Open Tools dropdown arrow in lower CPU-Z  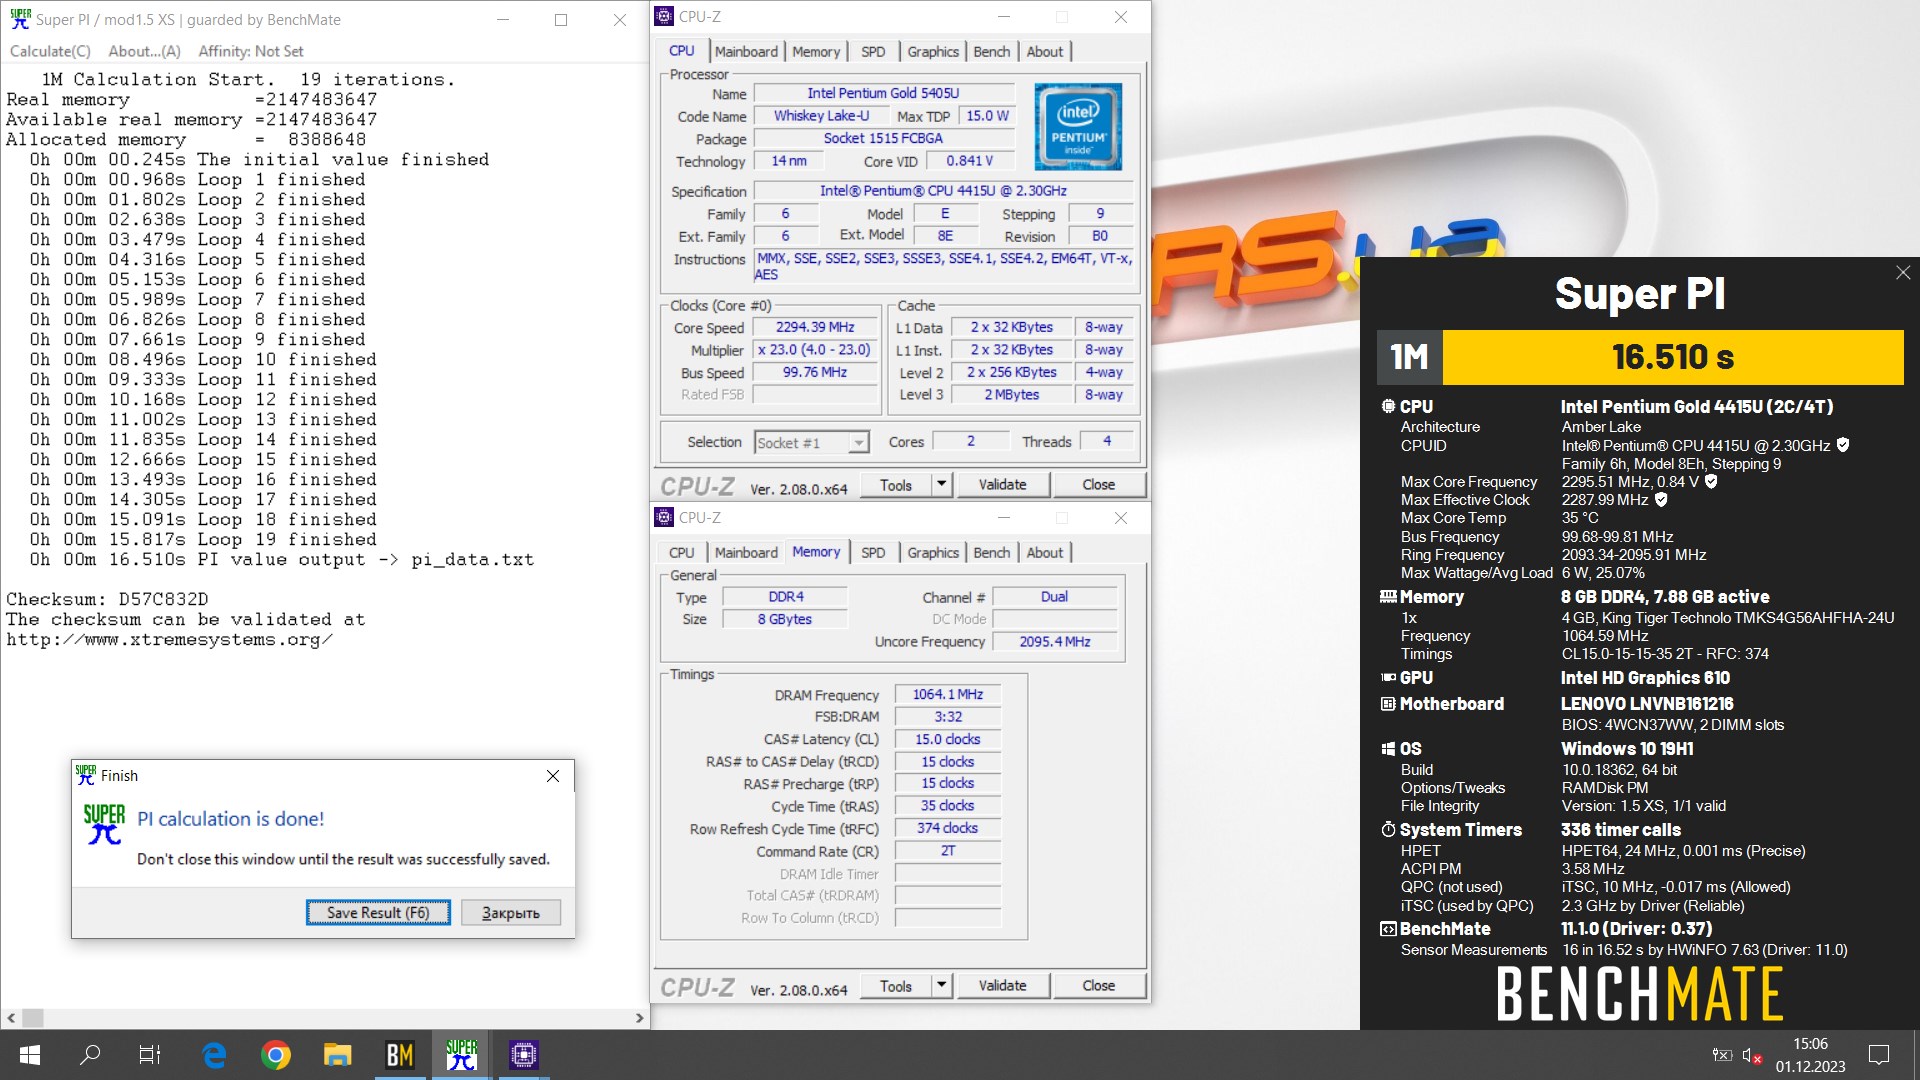tap(941, 986)
